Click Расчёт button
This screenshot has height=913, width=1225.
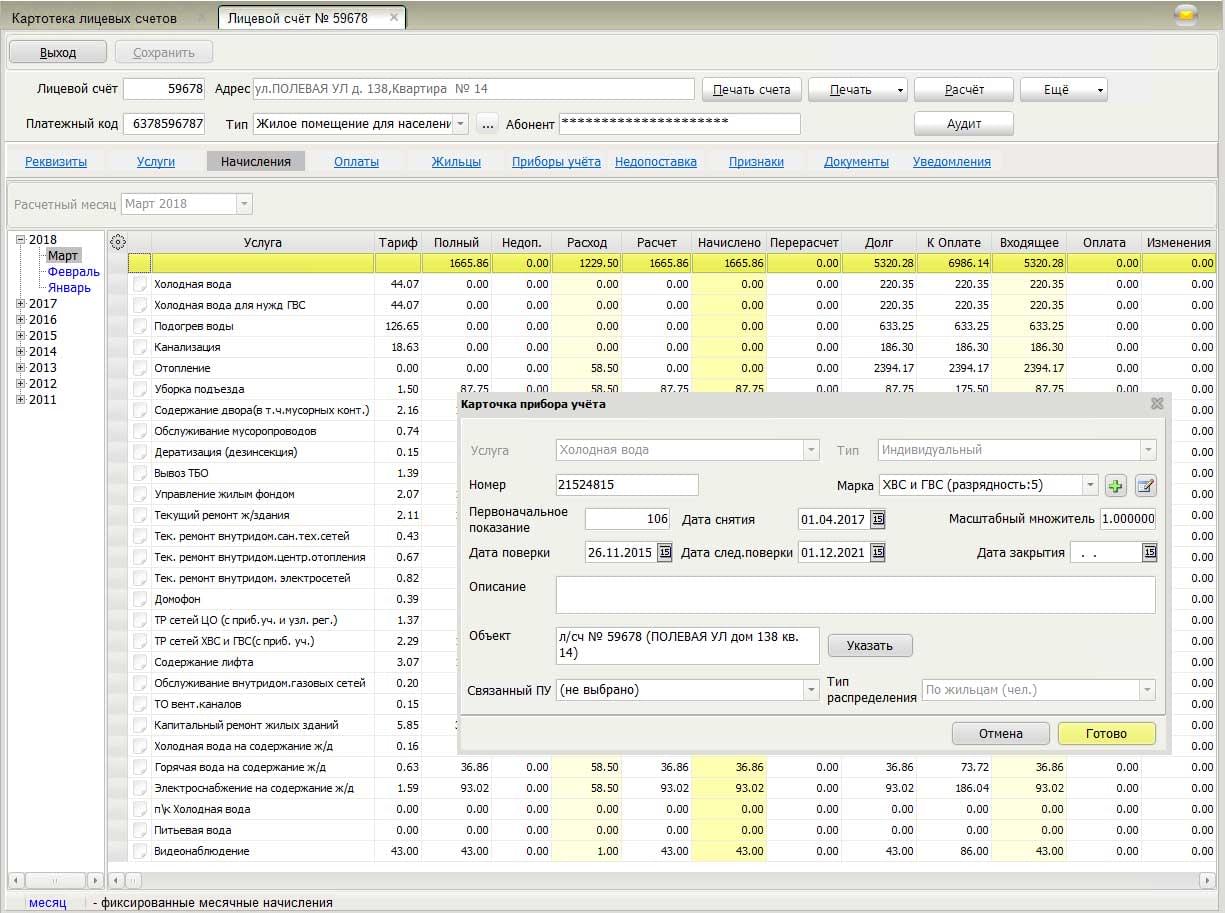click(964, 90)
